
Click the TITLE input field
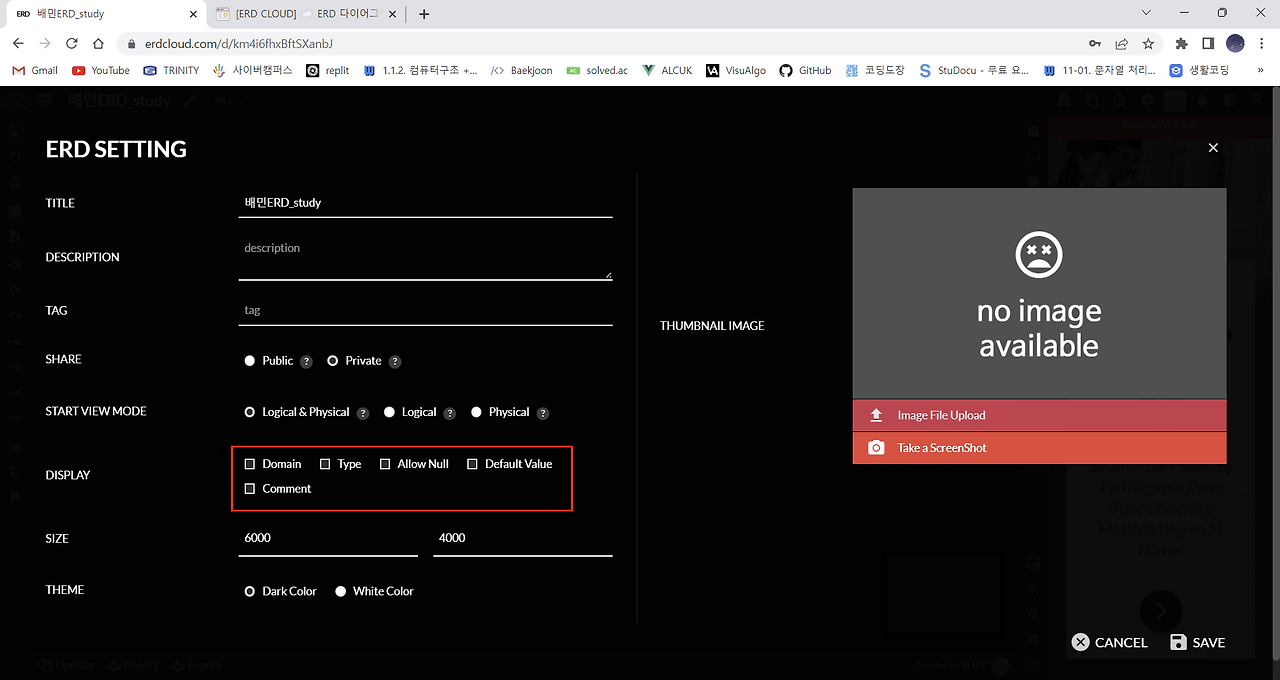[x=425, y=202]
